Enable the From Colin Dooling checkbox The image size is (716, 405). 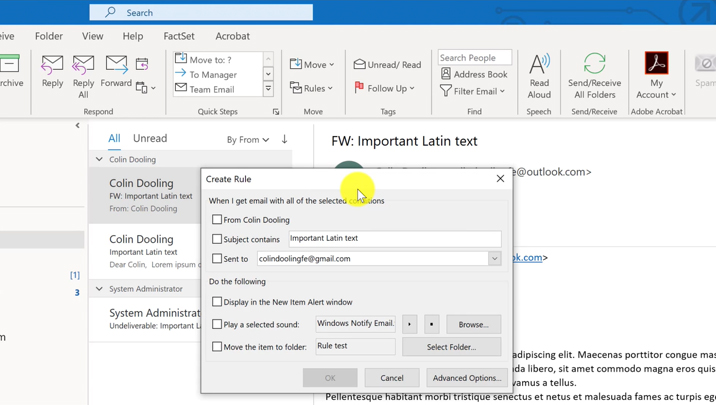click(217, 220)
